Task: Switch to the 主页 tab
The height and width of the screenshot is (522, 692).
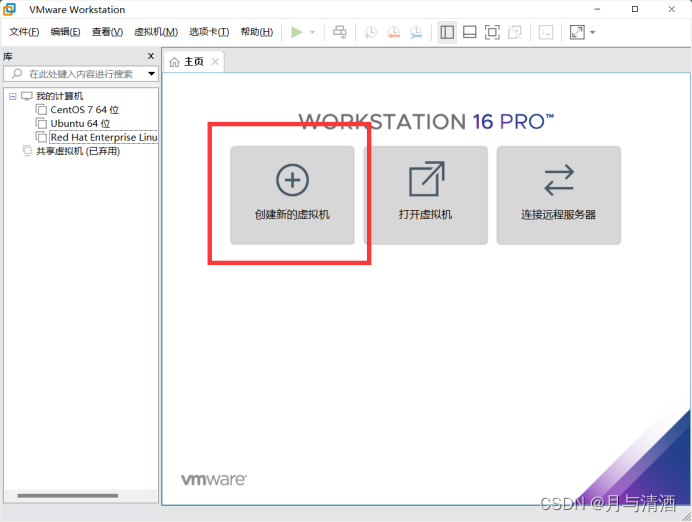Action: point(194,62)
